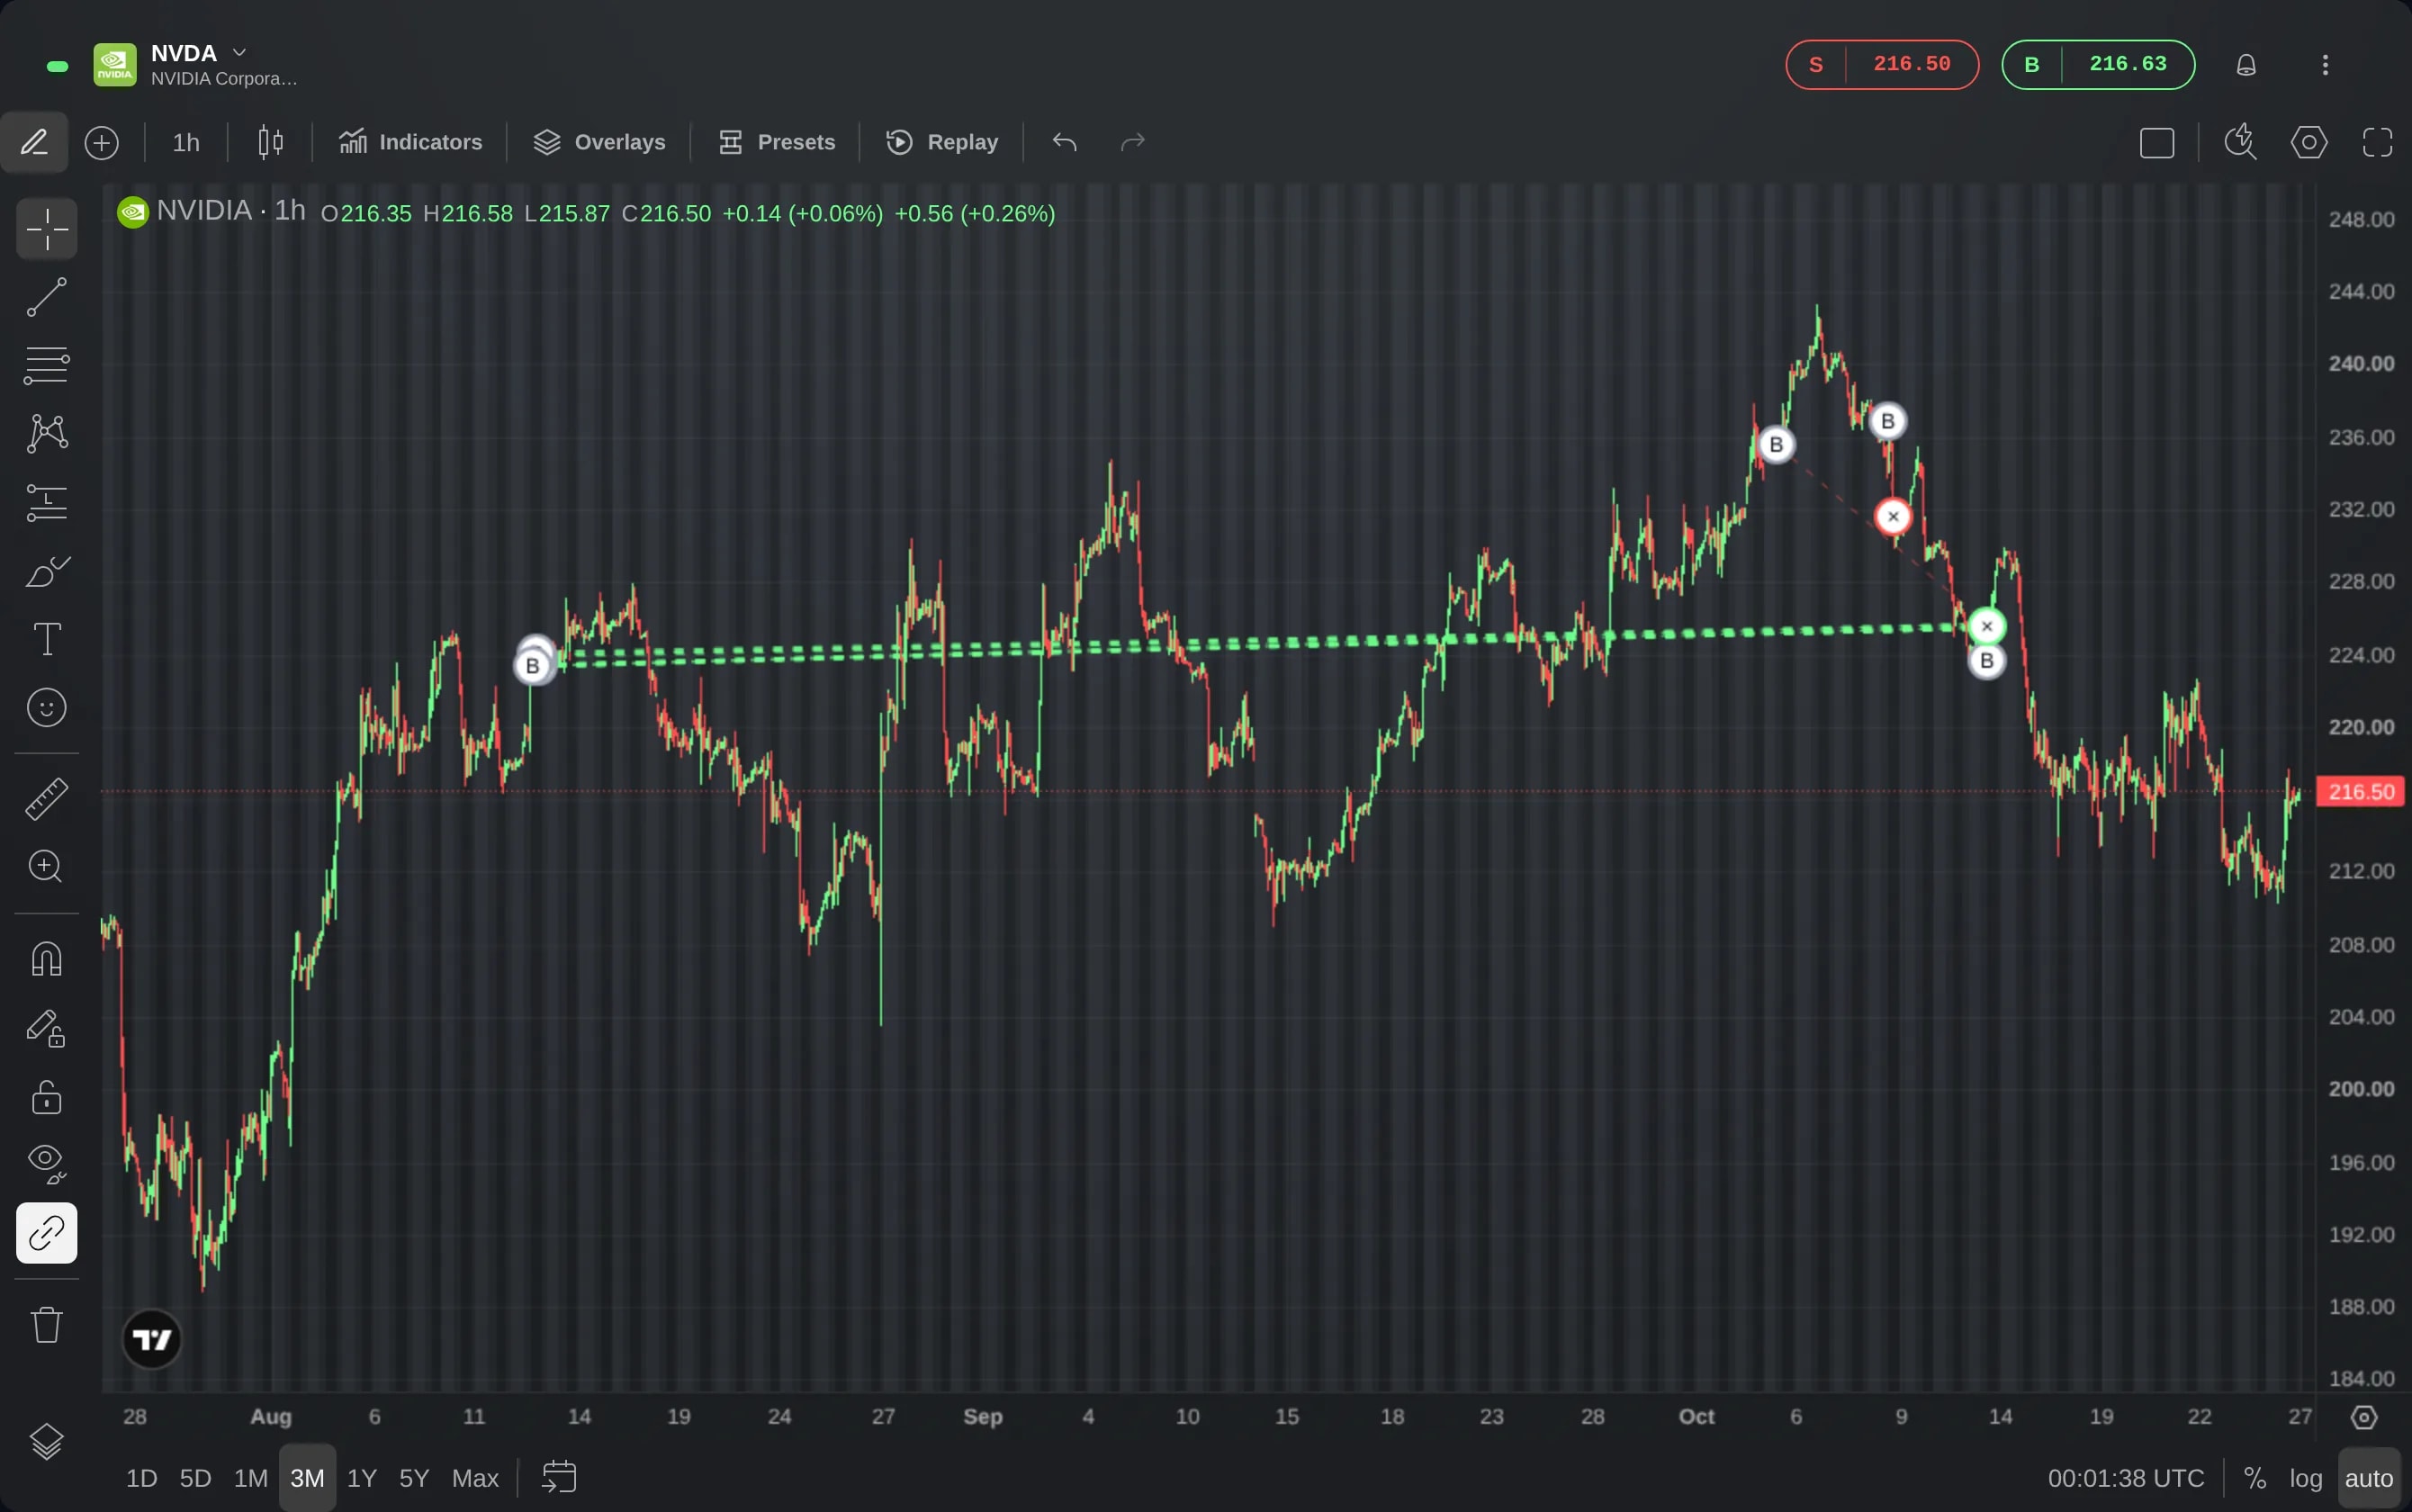
Task: Open the Presets menu
Action: pos(776,142)
